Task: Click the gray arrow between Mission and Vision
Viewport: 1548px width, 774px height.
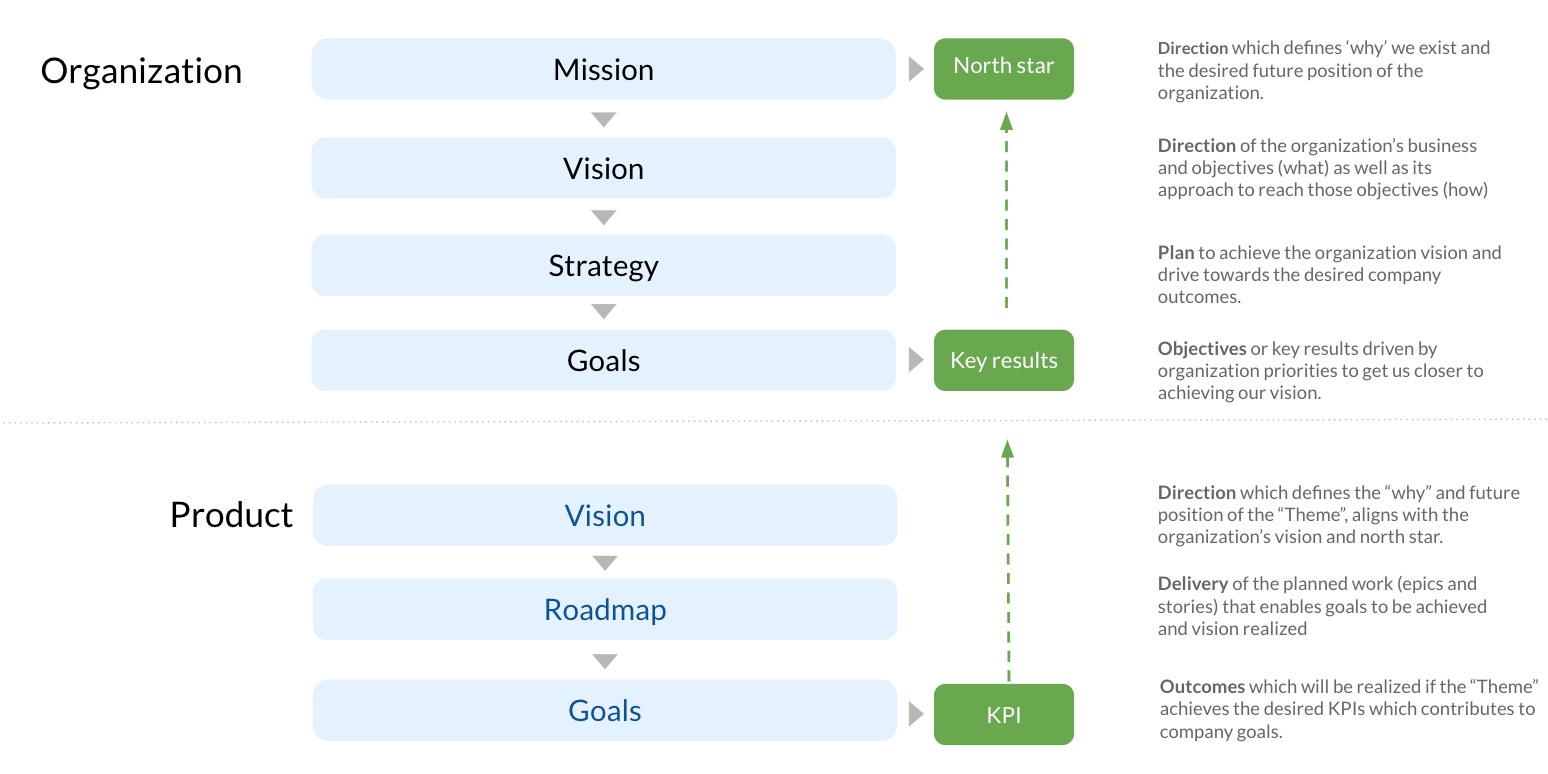Action: tap(603, 120)
